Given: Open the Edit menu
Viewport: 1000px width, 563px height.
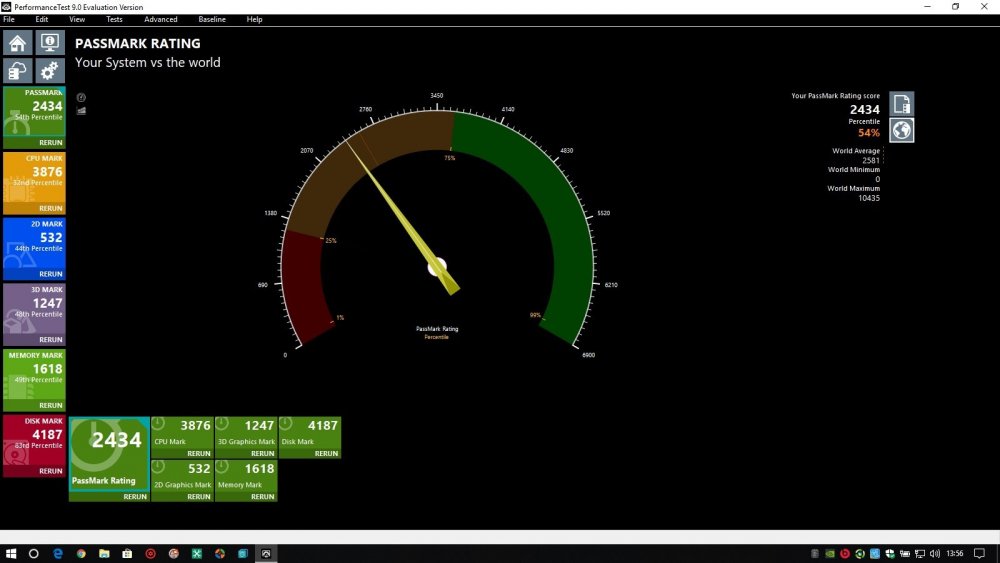Looking at the screenshot, I should click(41, 20).
